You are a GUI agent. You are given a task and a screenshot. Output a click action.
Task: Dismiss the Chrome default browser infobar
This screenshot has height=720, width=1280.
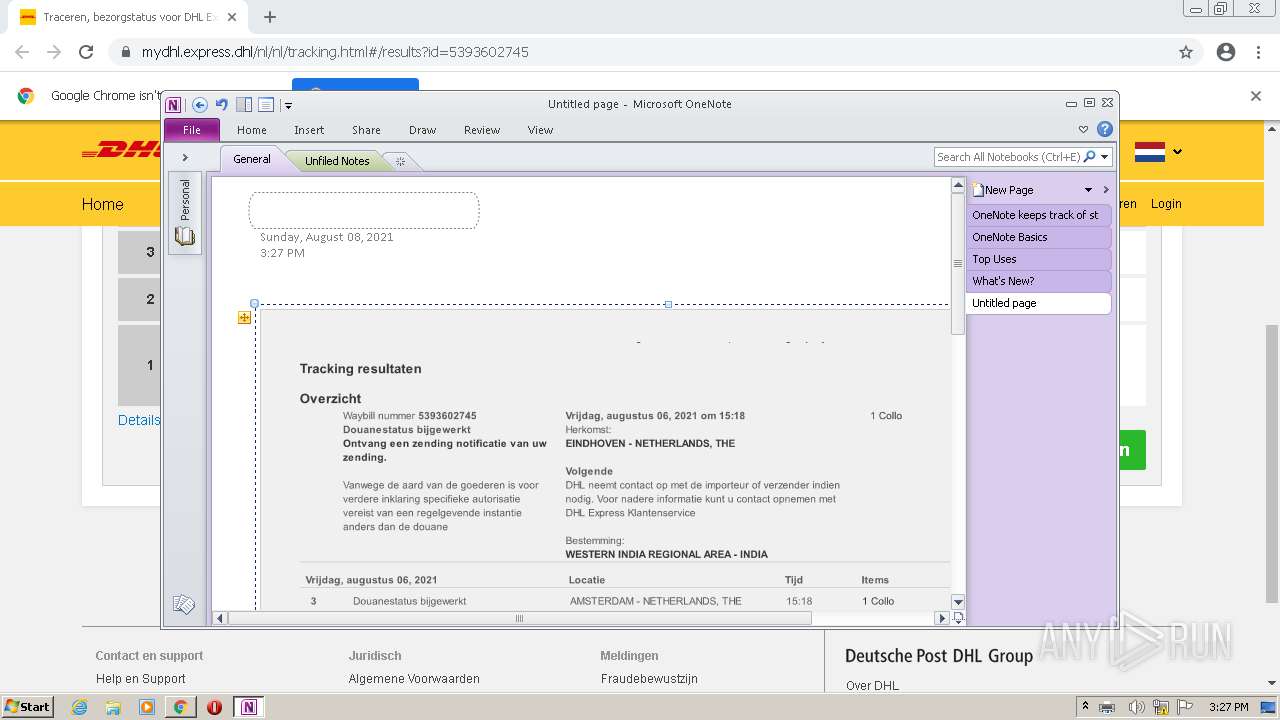1256,96
